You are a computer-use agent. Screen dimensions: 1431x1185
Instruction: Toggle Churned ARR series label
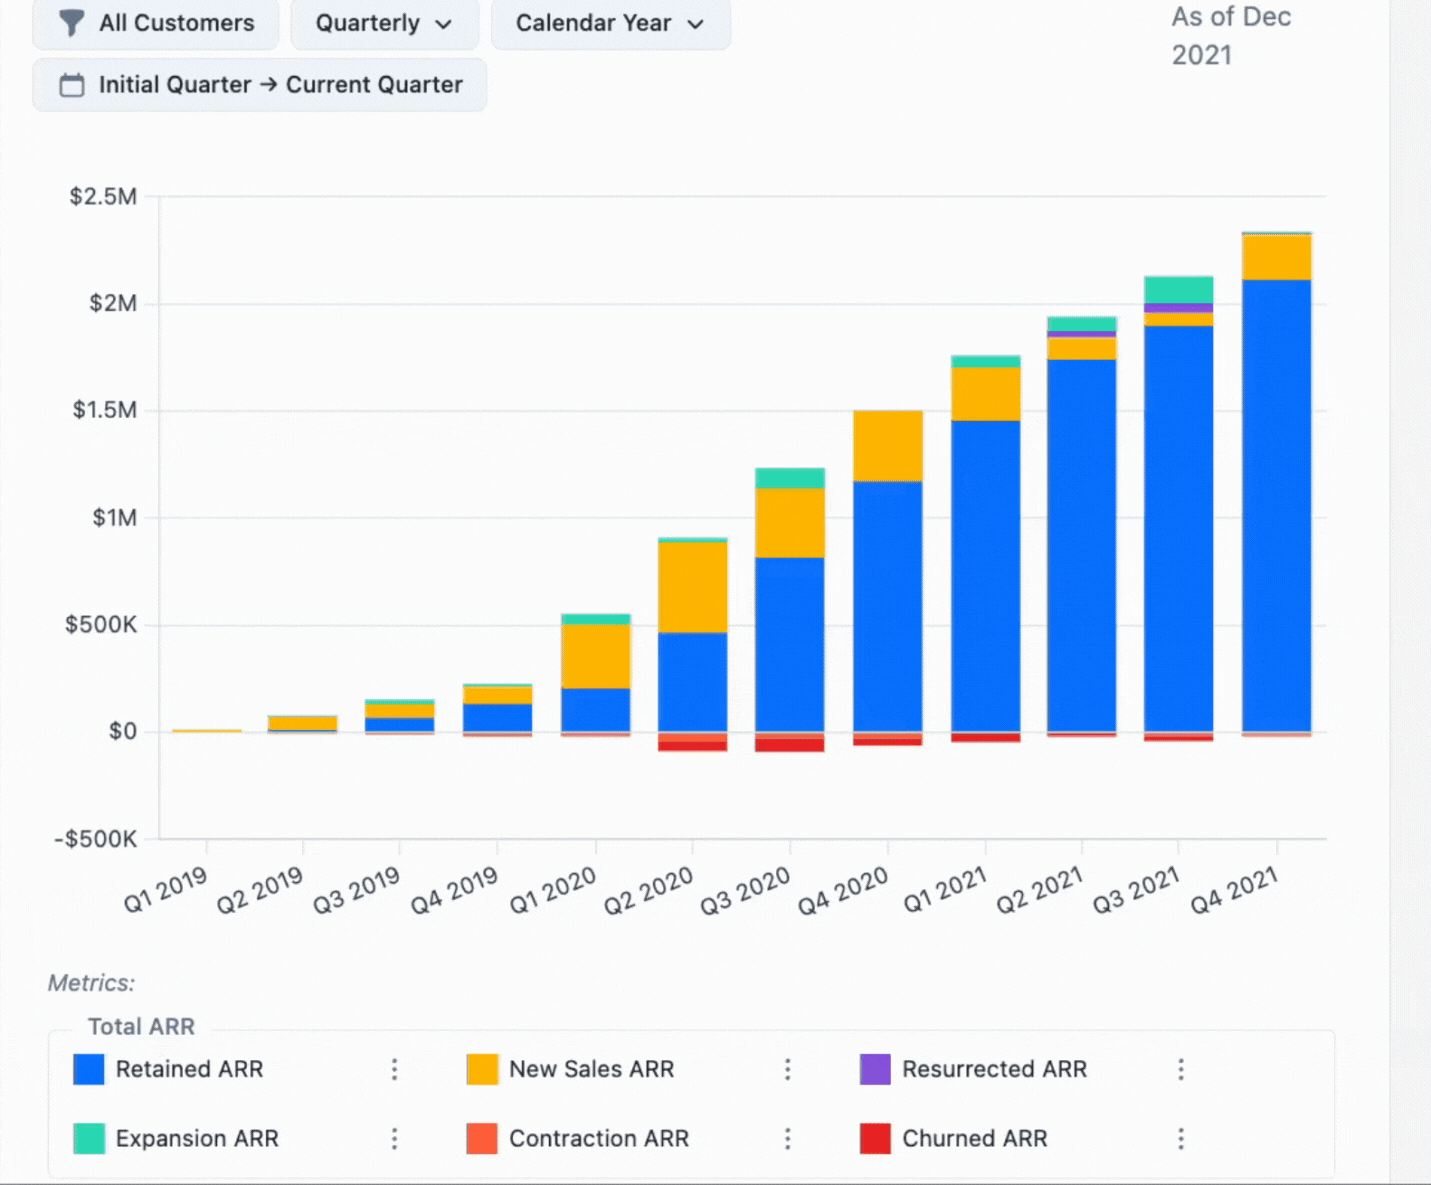tap(974, 1139)
